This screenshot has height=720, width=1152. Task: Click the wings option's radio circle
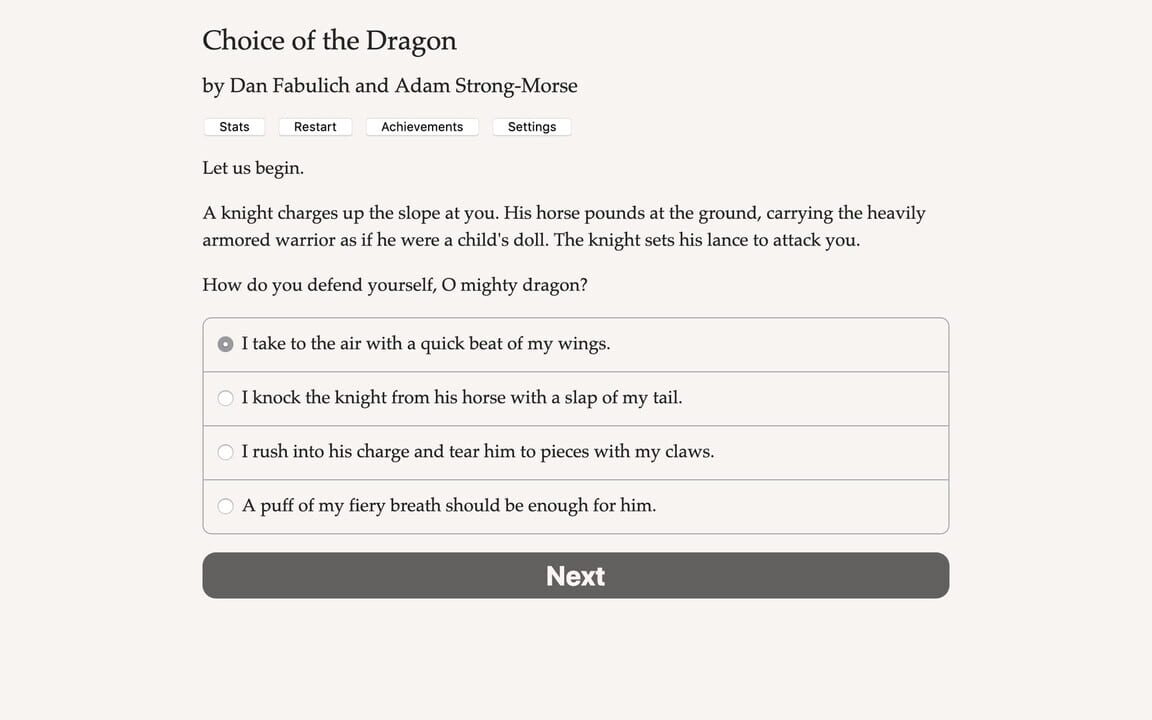225,343
